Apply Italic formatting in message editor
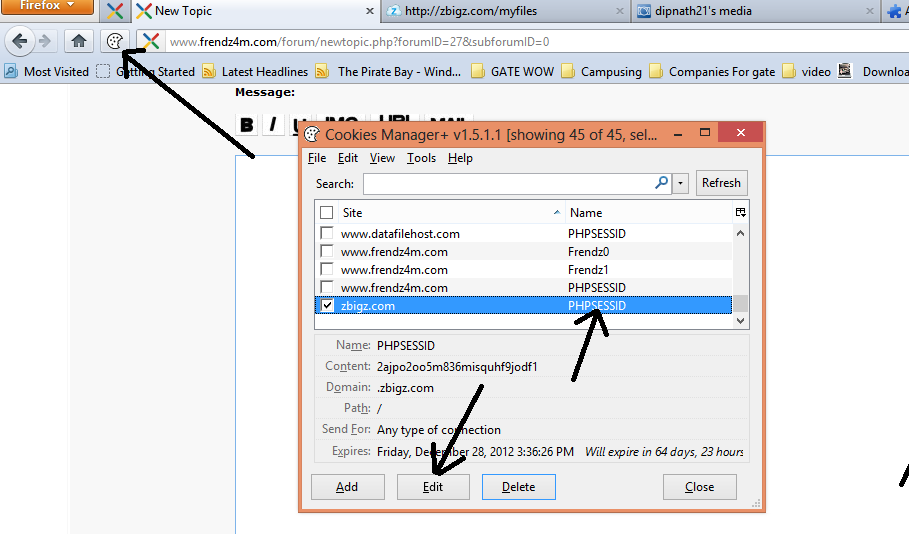Image resolution: width=909 pixels, height=534 pixels. (272, 125)
